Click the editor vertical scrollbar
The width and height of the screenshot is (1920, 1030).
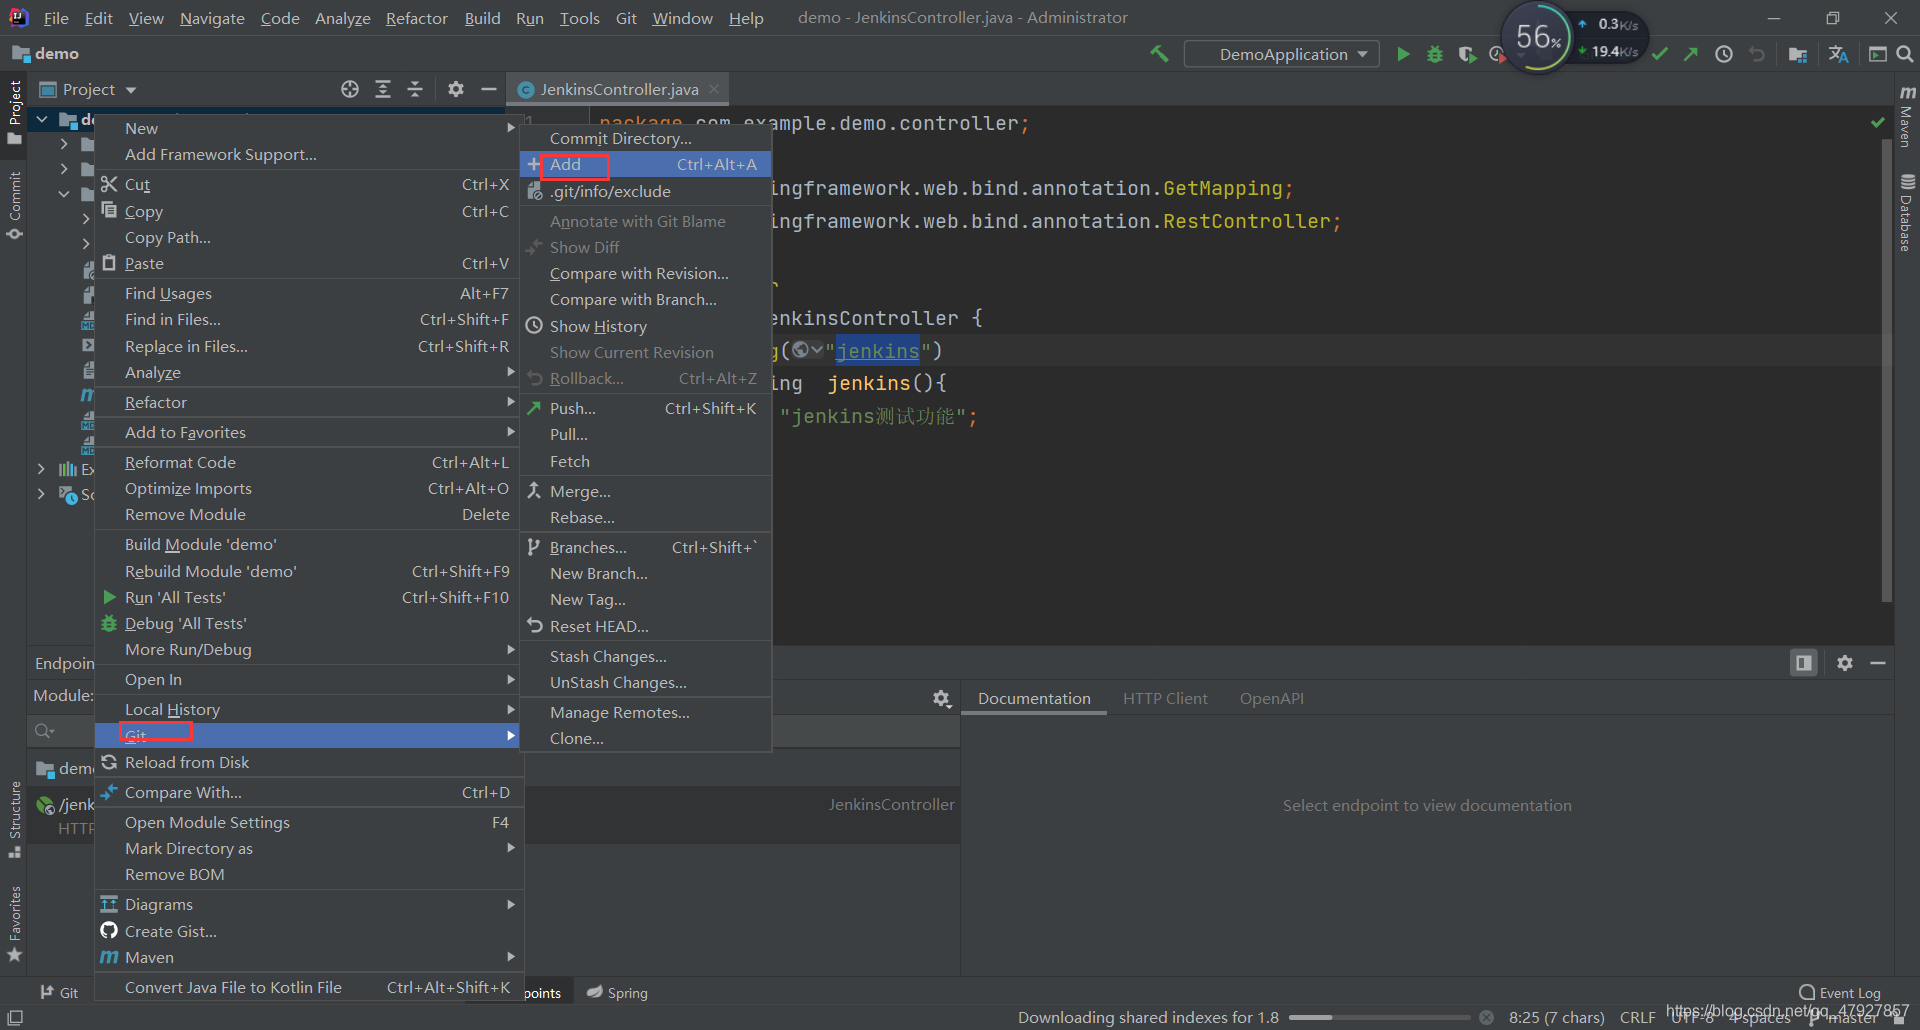1886,370
